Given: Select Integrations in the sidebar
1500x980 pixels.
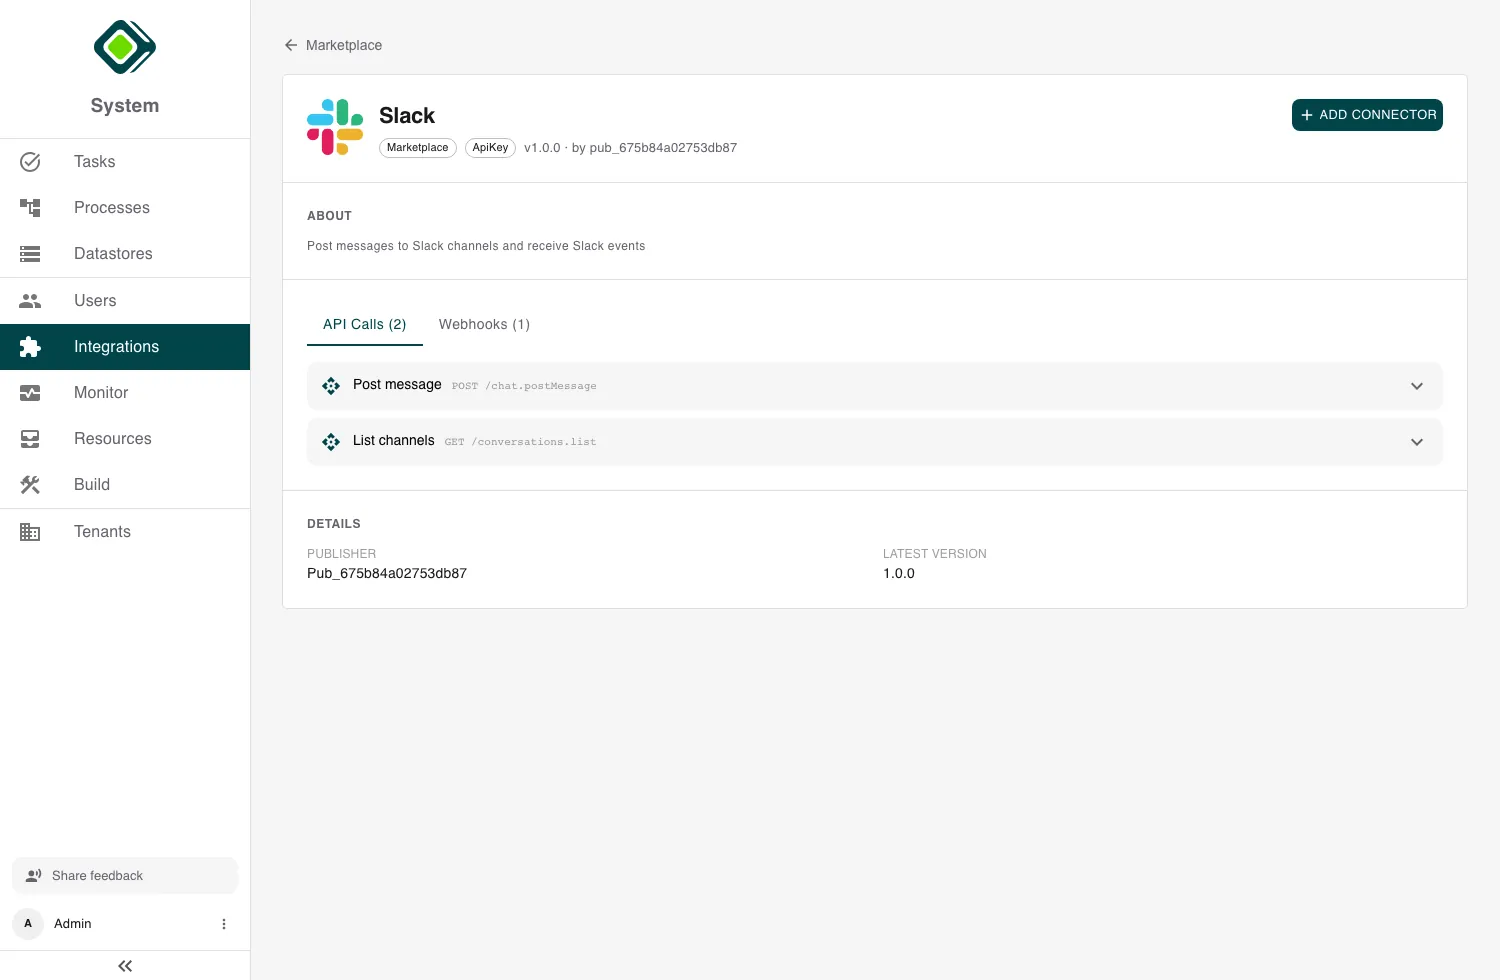Looking at the screenshot, I should [125, 347].
